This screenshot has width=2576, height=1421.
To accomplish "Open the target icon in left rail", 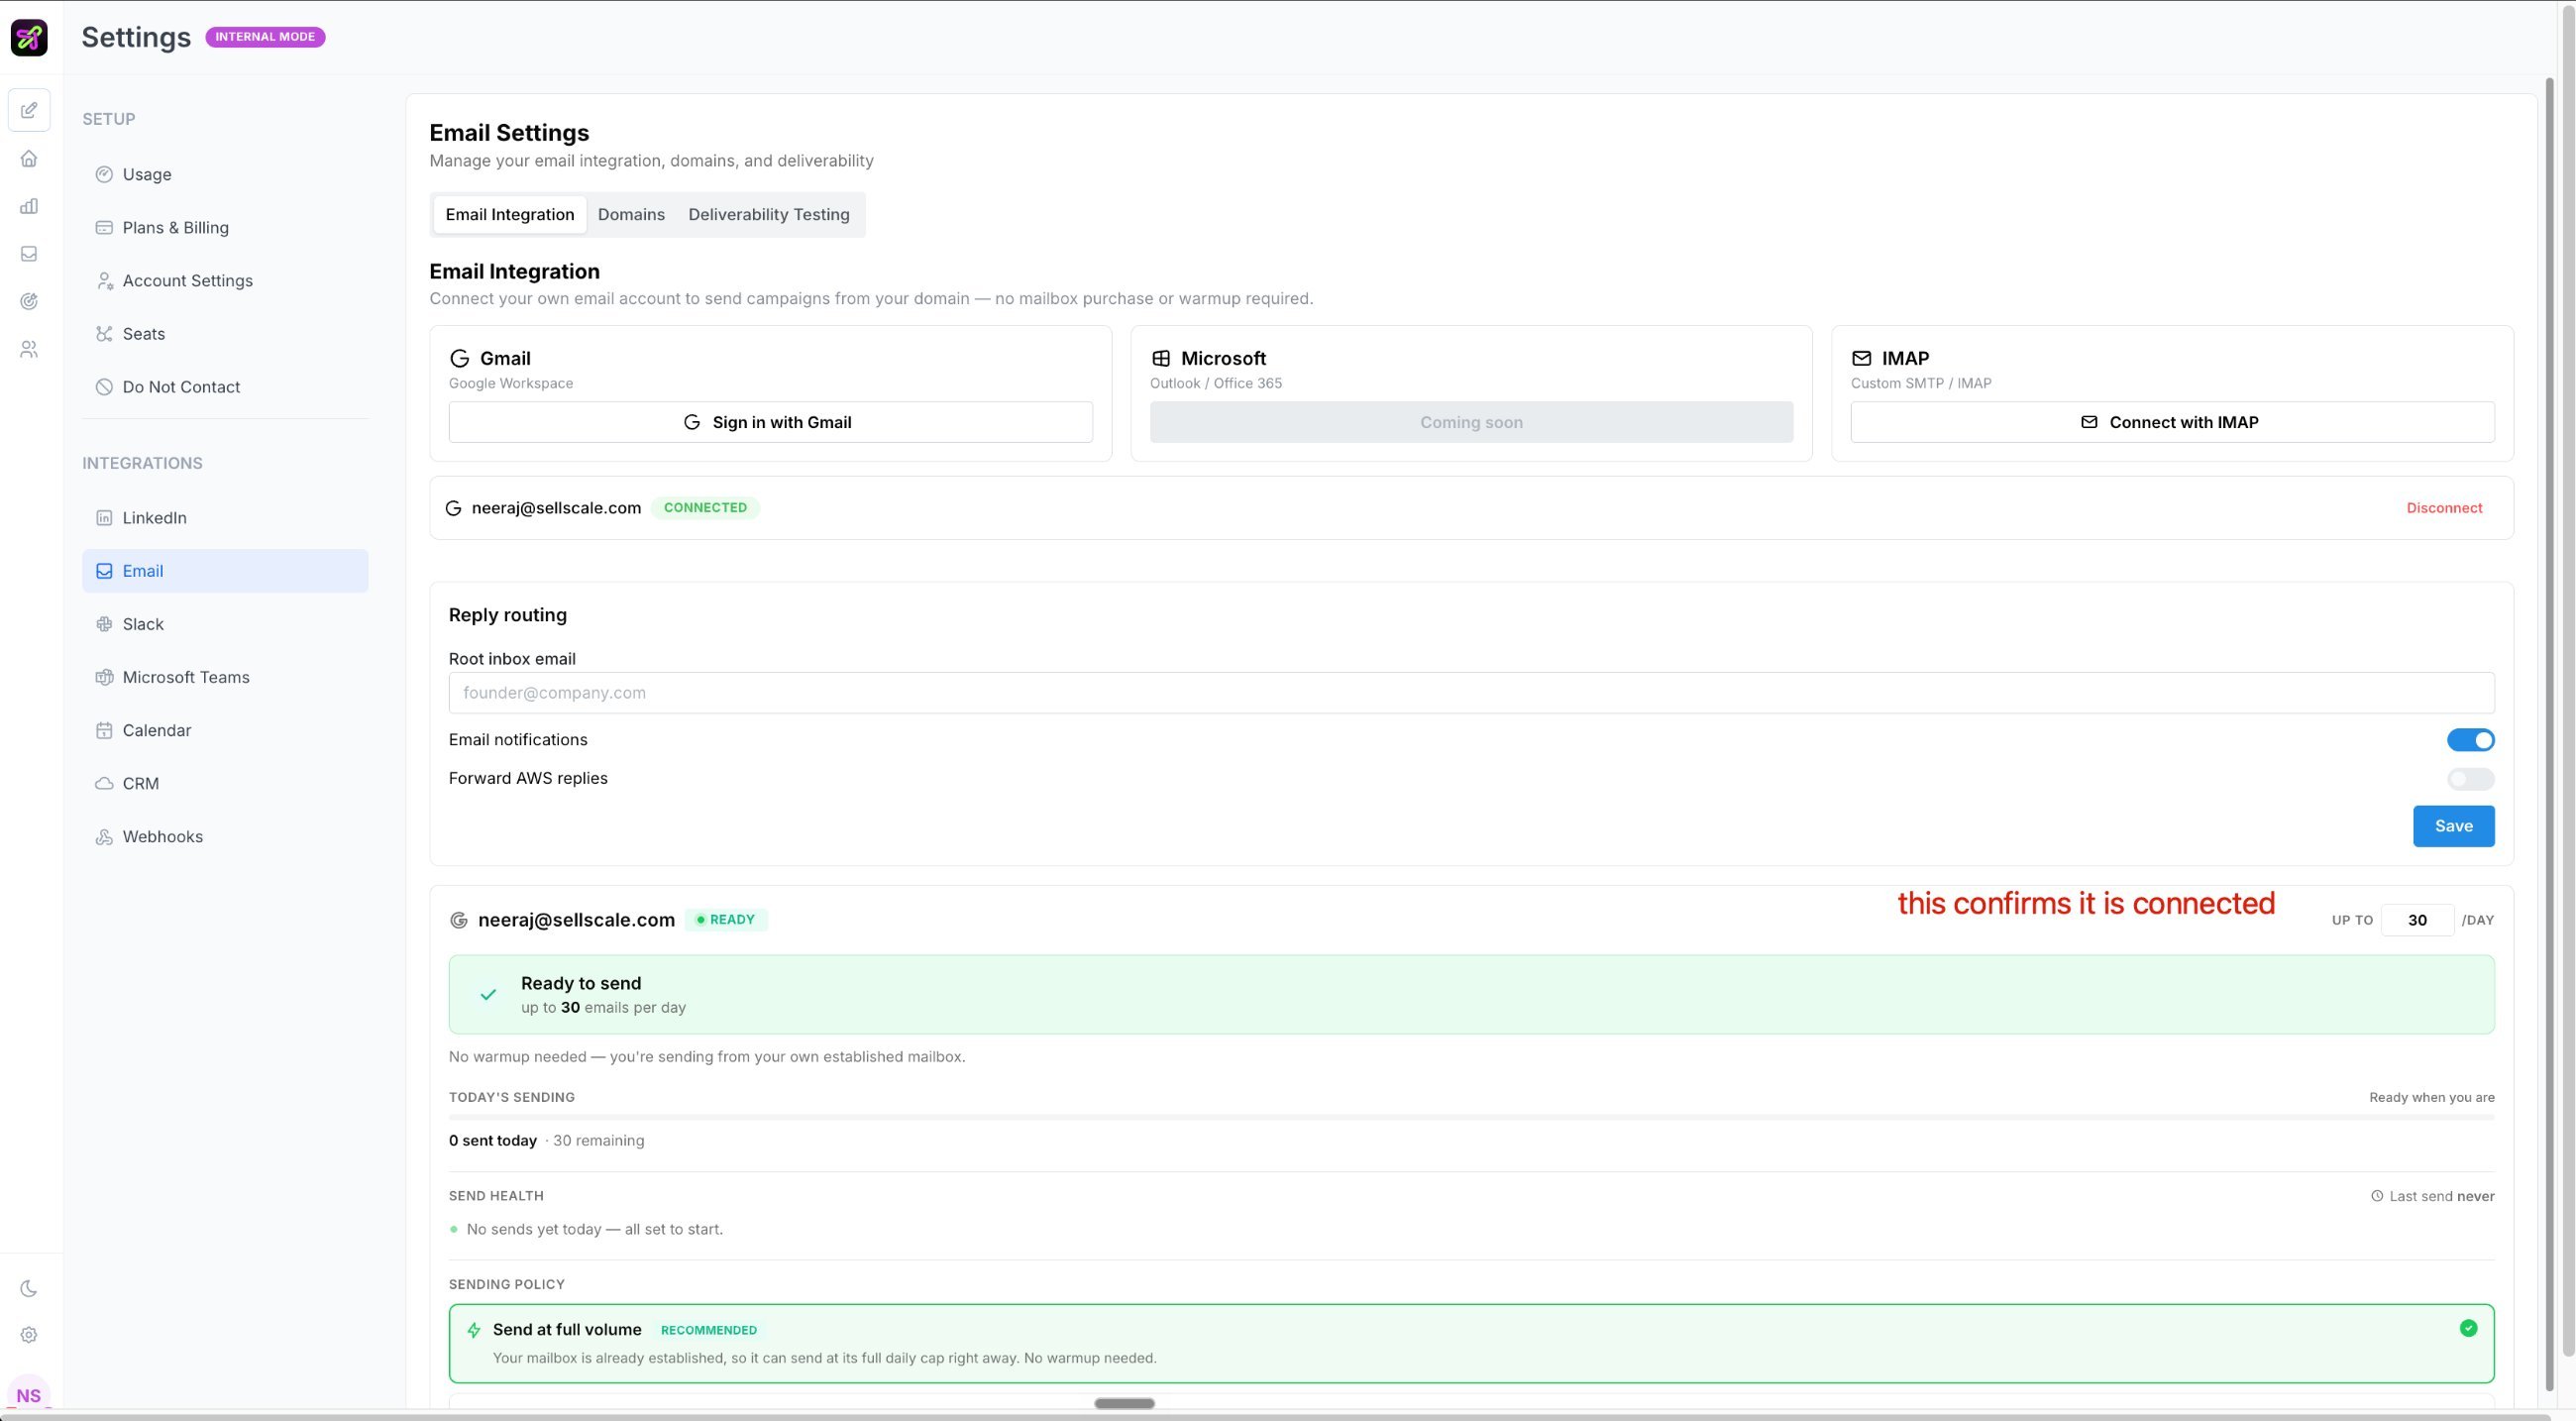I will tap(29, 301).
